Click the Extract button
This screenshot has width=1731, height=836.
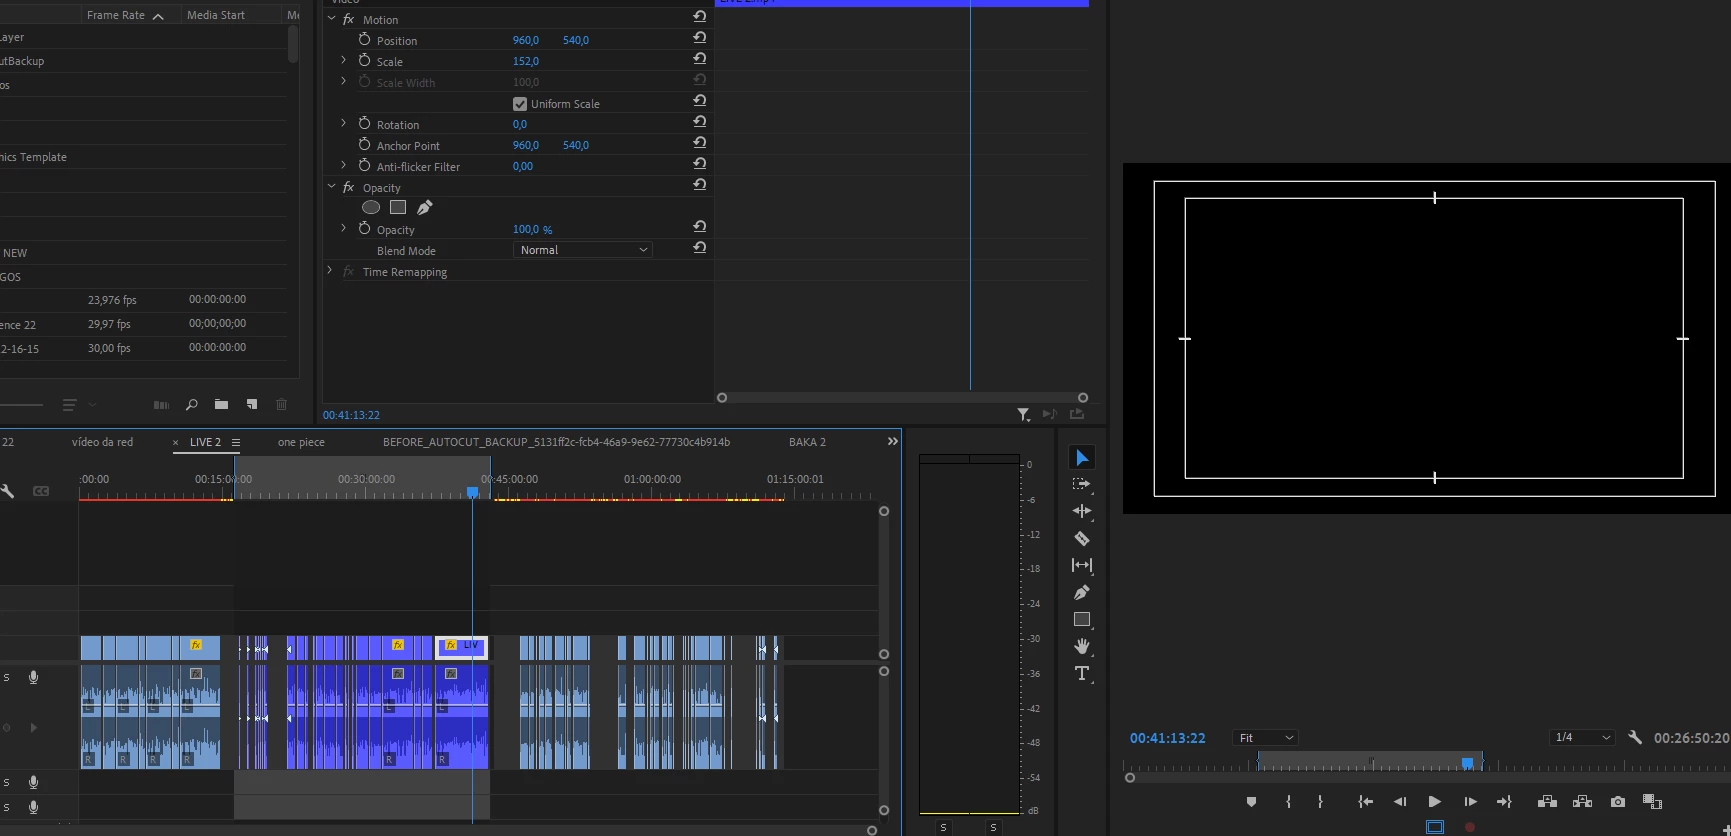click(1582, 802)
